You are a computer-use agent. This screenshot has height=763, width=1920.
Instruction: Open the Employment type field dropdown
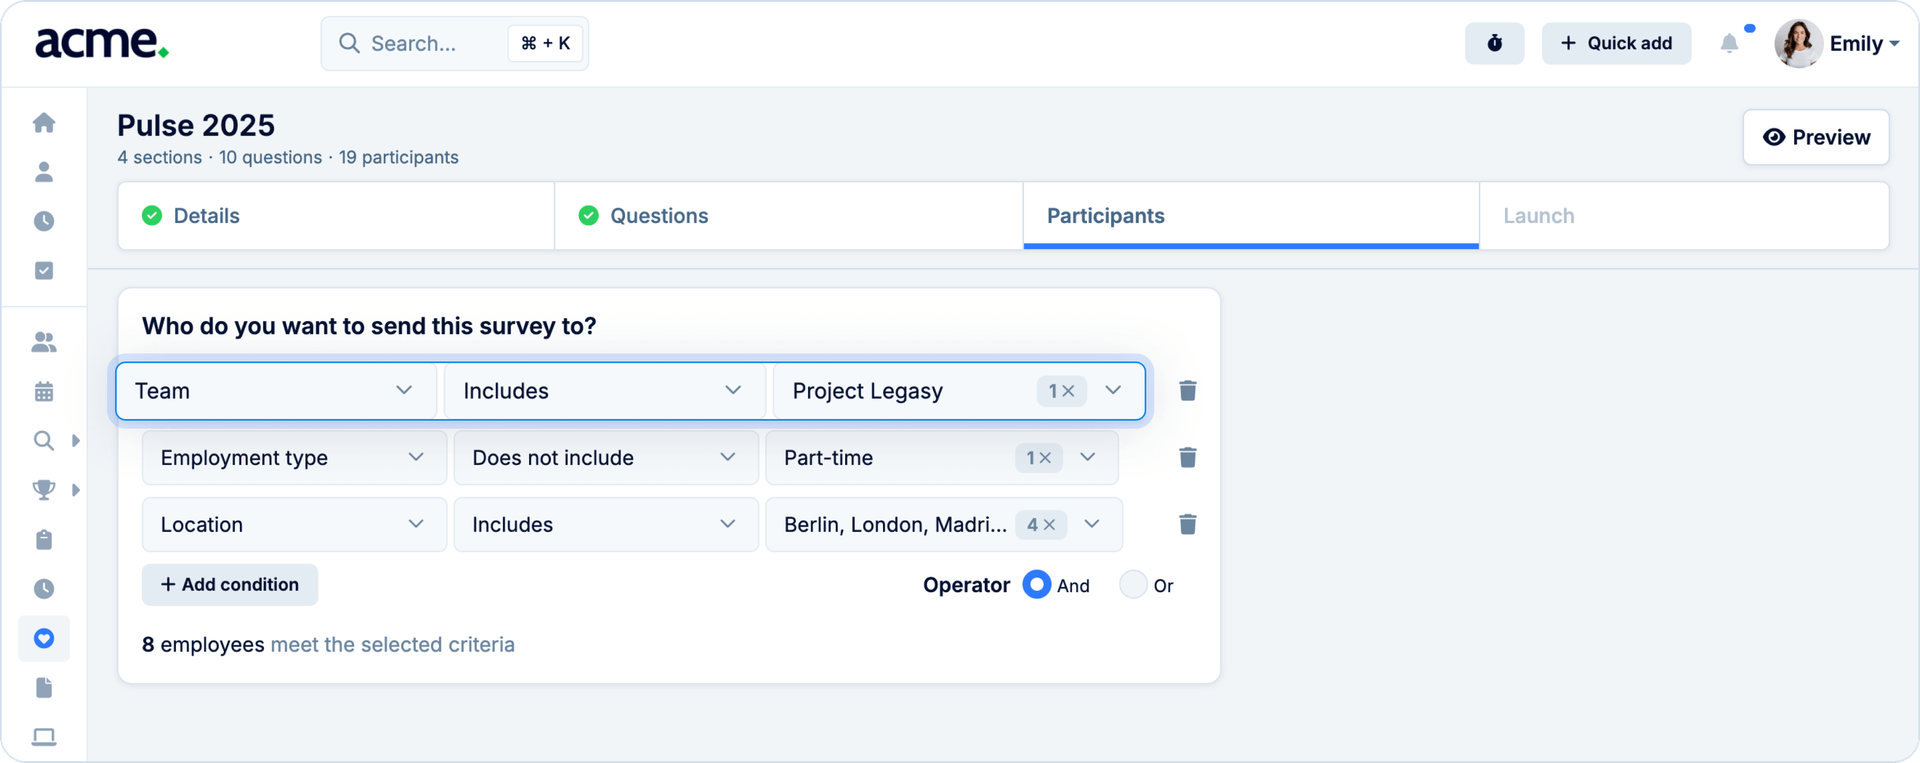coord(293,458)
